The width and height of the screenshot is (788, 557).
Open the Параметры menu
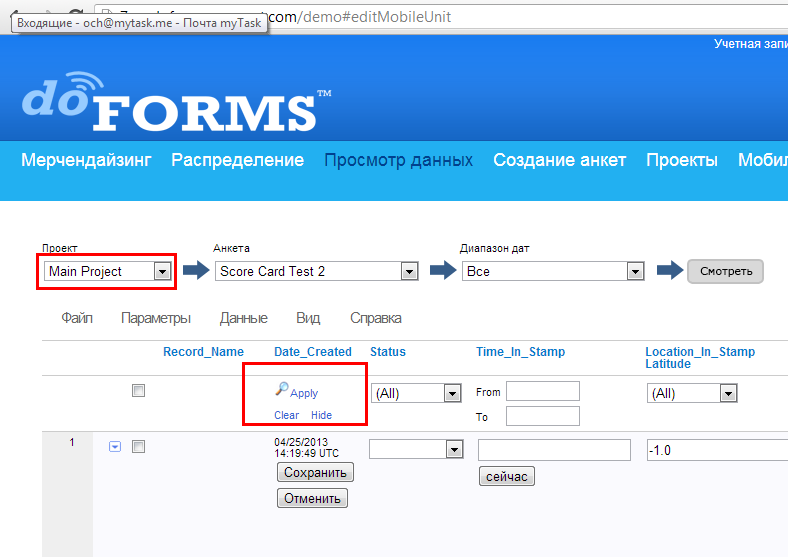(155, 318)
